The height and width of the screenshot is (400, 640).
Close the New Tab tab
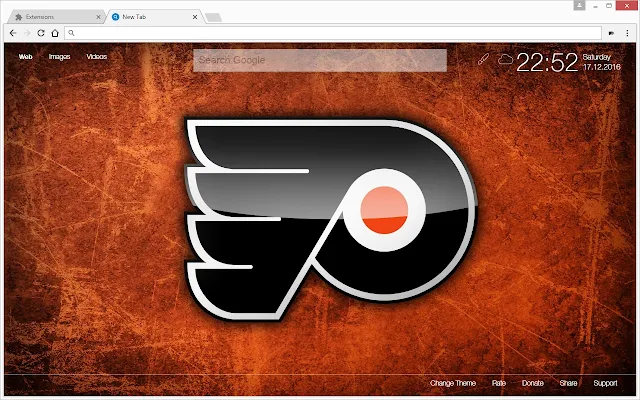pos(195,17)
